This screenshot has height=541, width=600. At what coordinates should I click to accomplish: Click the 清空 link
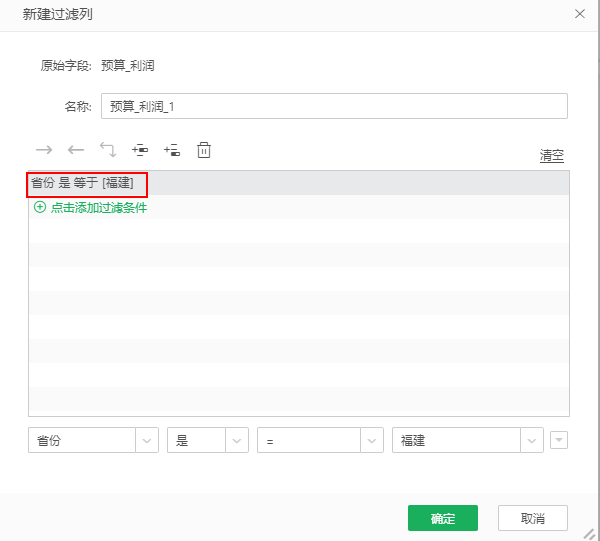coord(552,155)
